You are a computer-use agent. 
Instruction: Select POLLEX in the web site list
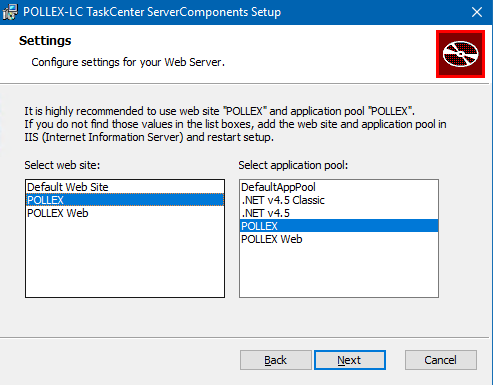125,200
